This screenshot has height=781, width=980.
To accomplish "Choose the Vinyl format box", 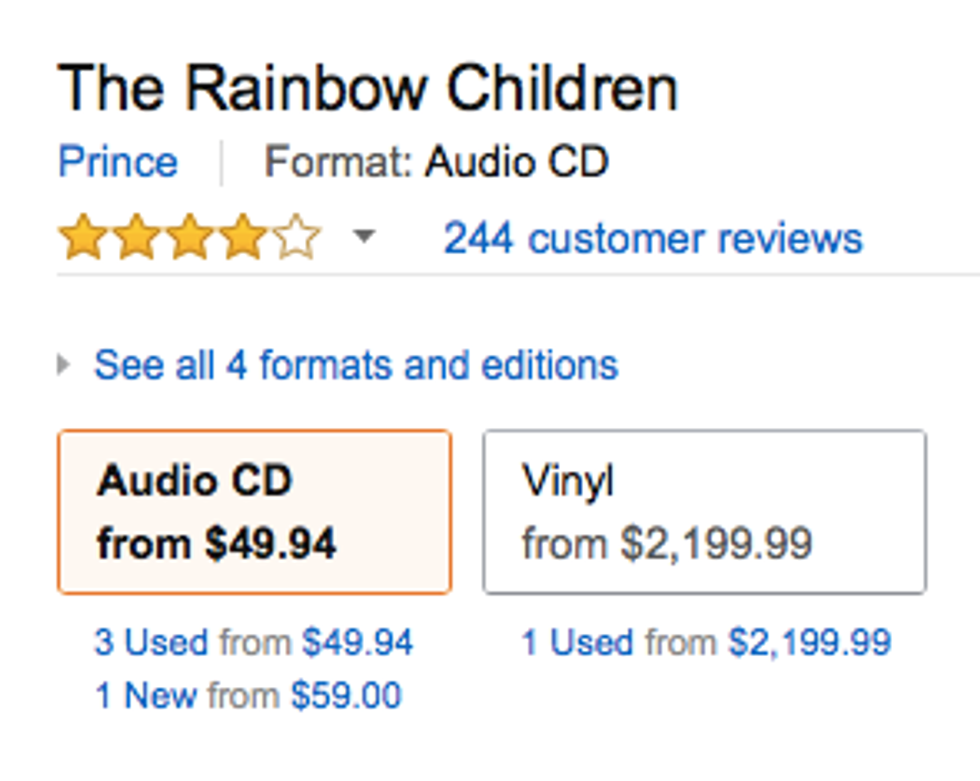I will [704, 512].
